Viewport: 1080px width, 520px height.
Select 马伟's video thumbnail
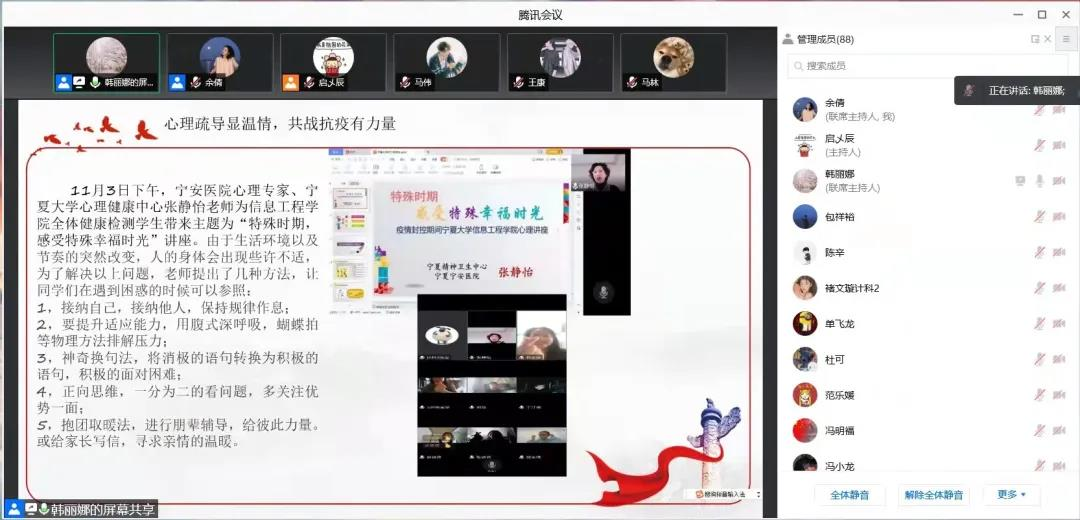click(x=446, y=63)
